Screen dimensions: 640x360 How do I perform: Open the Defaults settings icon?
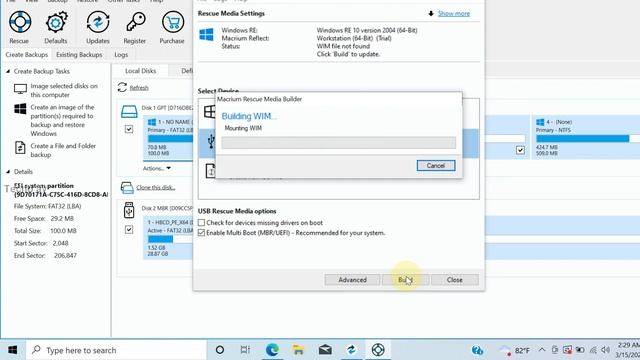56,27
